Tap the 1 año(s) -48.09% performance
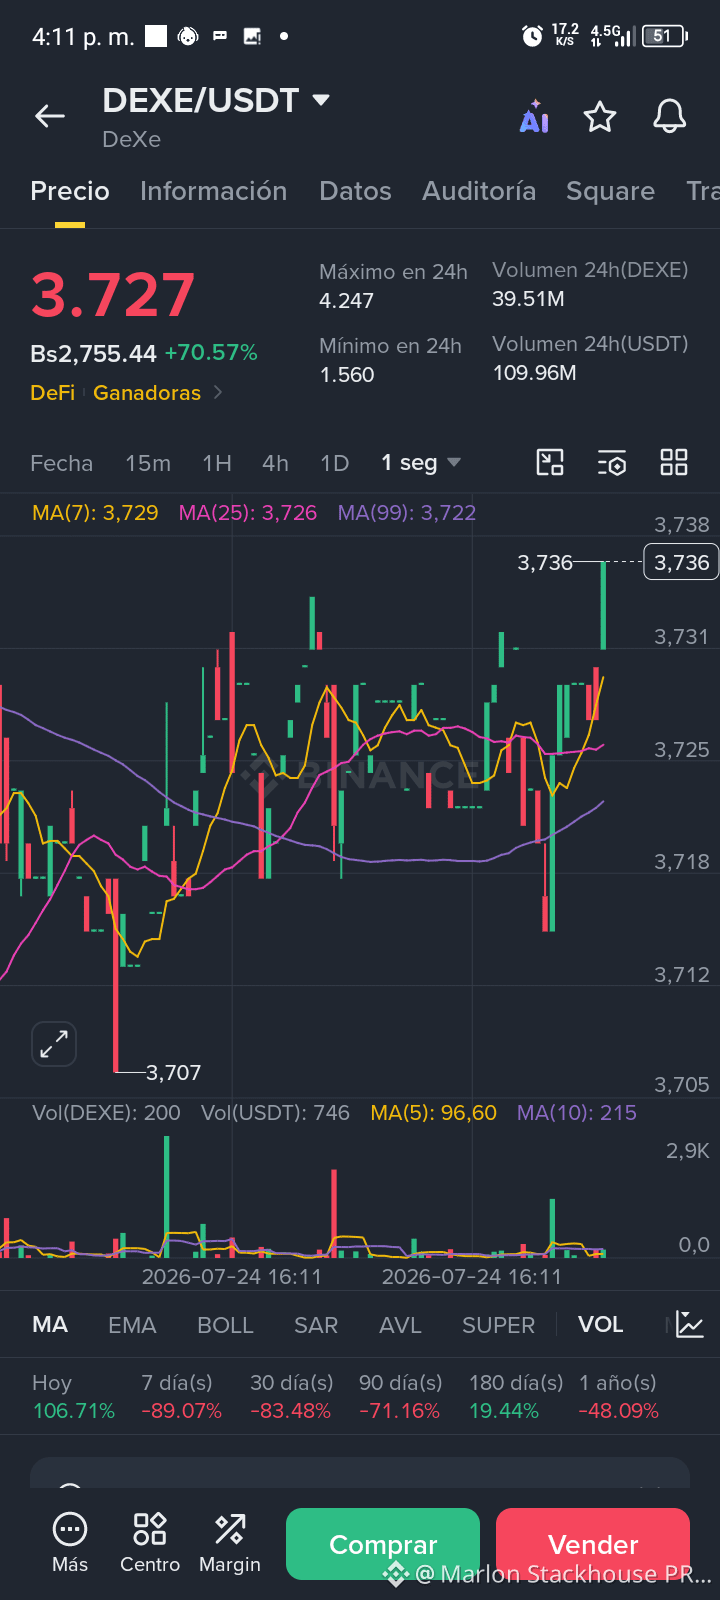 point(618,1397)
